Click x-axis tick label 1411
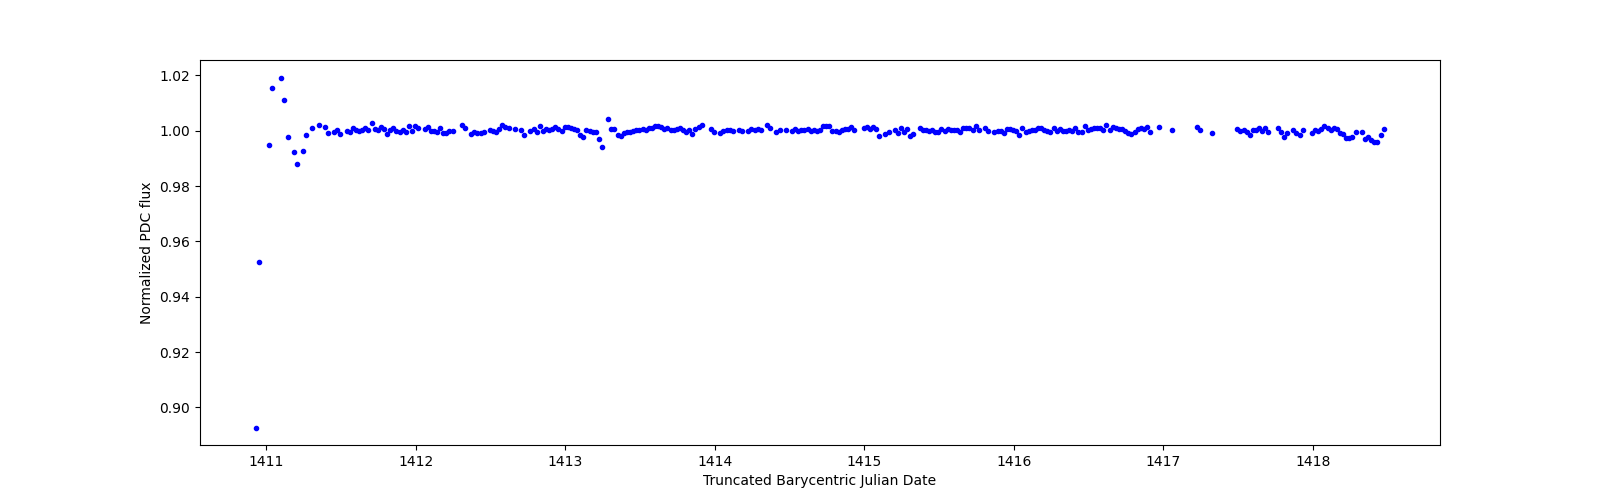The height and width of the screenshot is (500, 1600). point(266,461)
